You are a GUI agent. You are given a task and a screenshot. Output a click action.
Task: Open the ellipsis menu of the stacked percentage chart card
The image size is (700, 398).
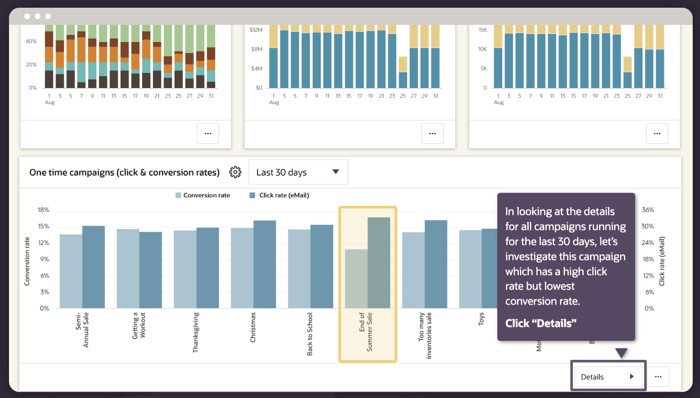208,133
